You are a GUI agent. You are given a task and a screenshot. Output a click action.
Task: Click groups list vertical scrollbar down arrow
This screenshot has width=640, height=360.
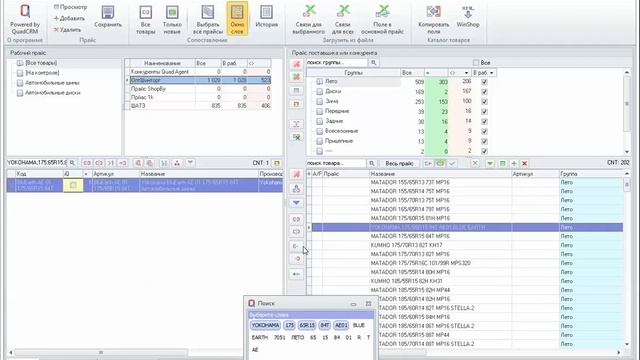627,151
